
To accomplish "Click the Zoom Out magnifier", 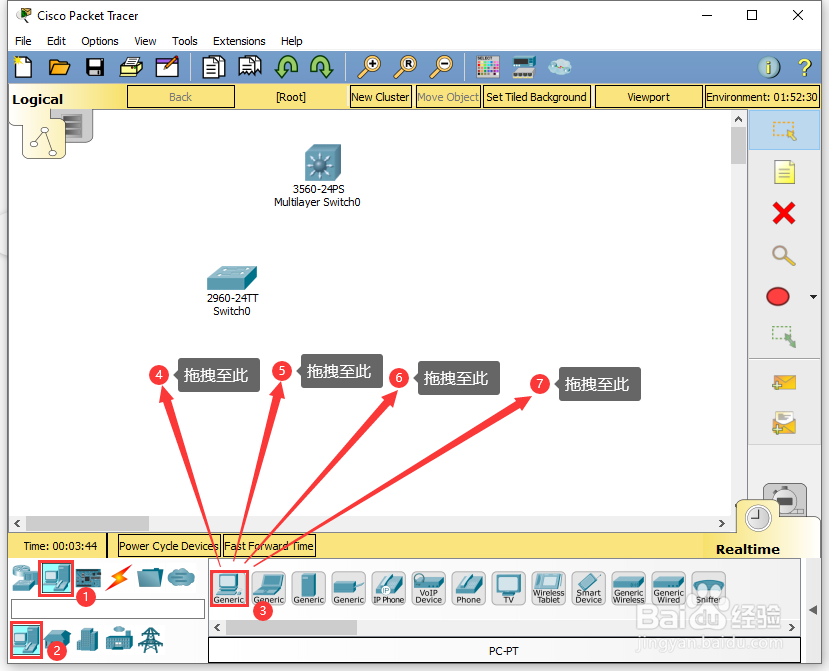I will (x=441, y=67).
